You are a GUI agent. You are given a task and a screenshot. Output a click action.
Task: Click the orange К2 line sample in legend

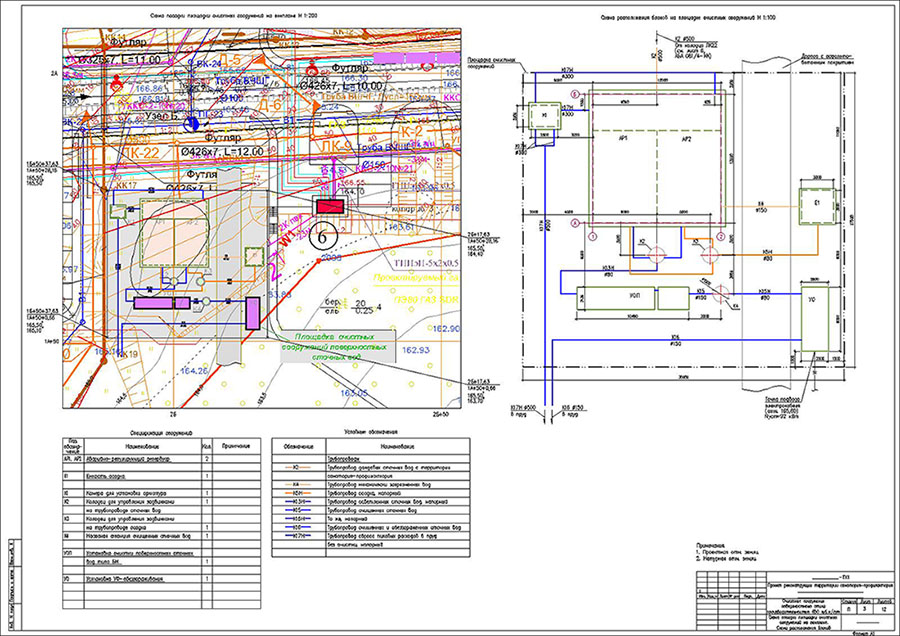click(x=298, y=467)
